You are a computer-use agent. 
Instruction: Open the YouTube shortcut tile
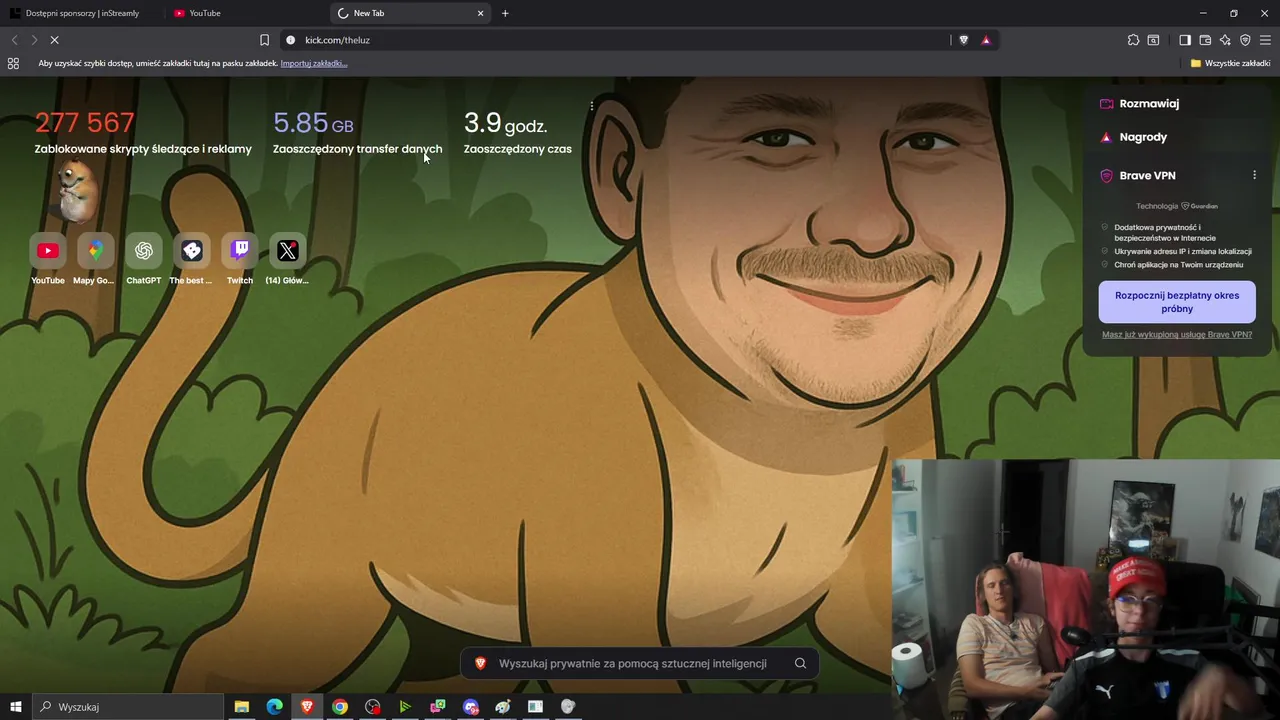coord(48,260)
